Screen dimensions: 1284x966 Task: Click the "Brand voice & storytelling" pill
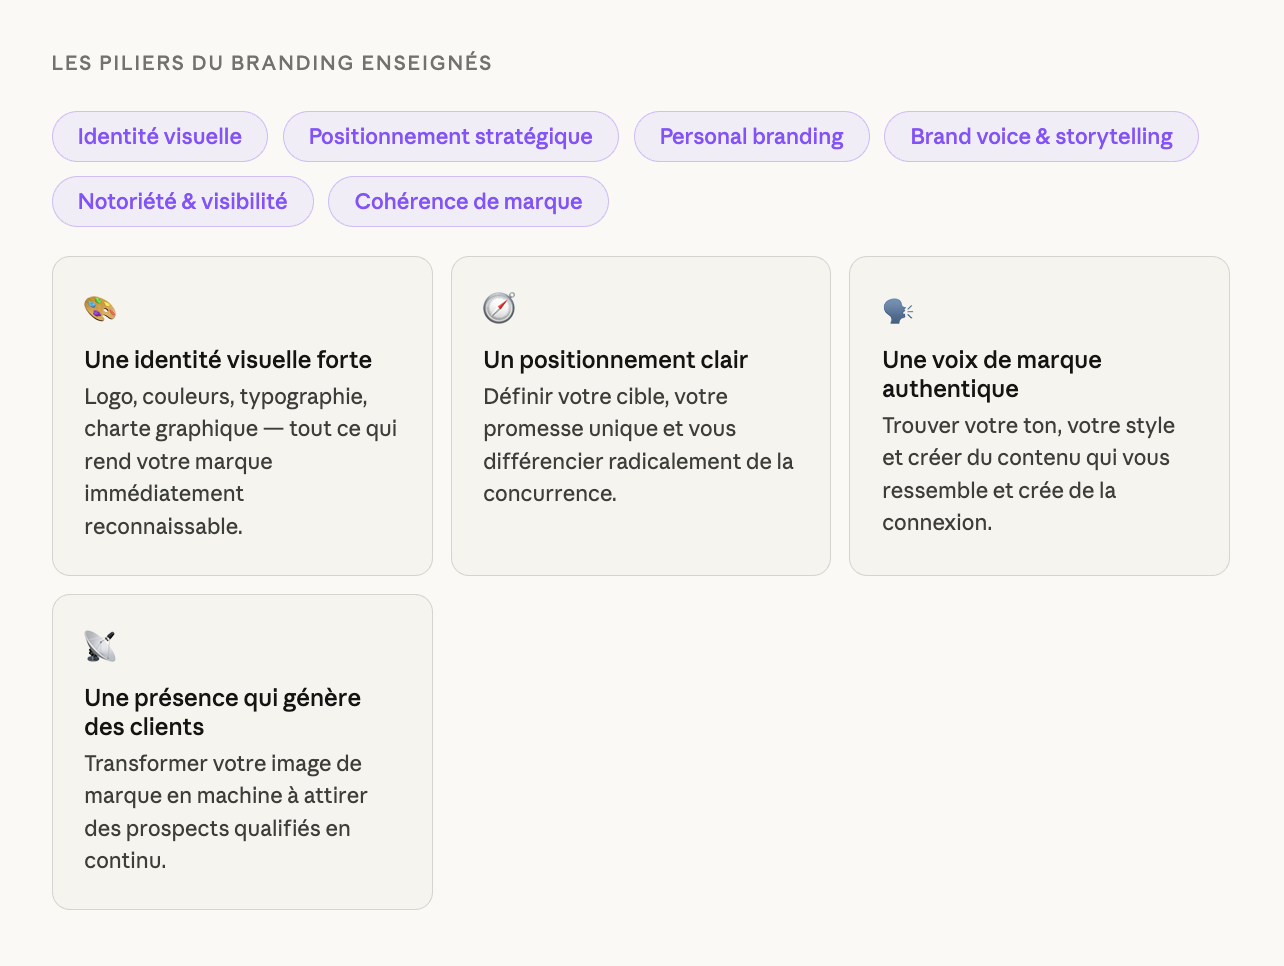pos(1041,137)
